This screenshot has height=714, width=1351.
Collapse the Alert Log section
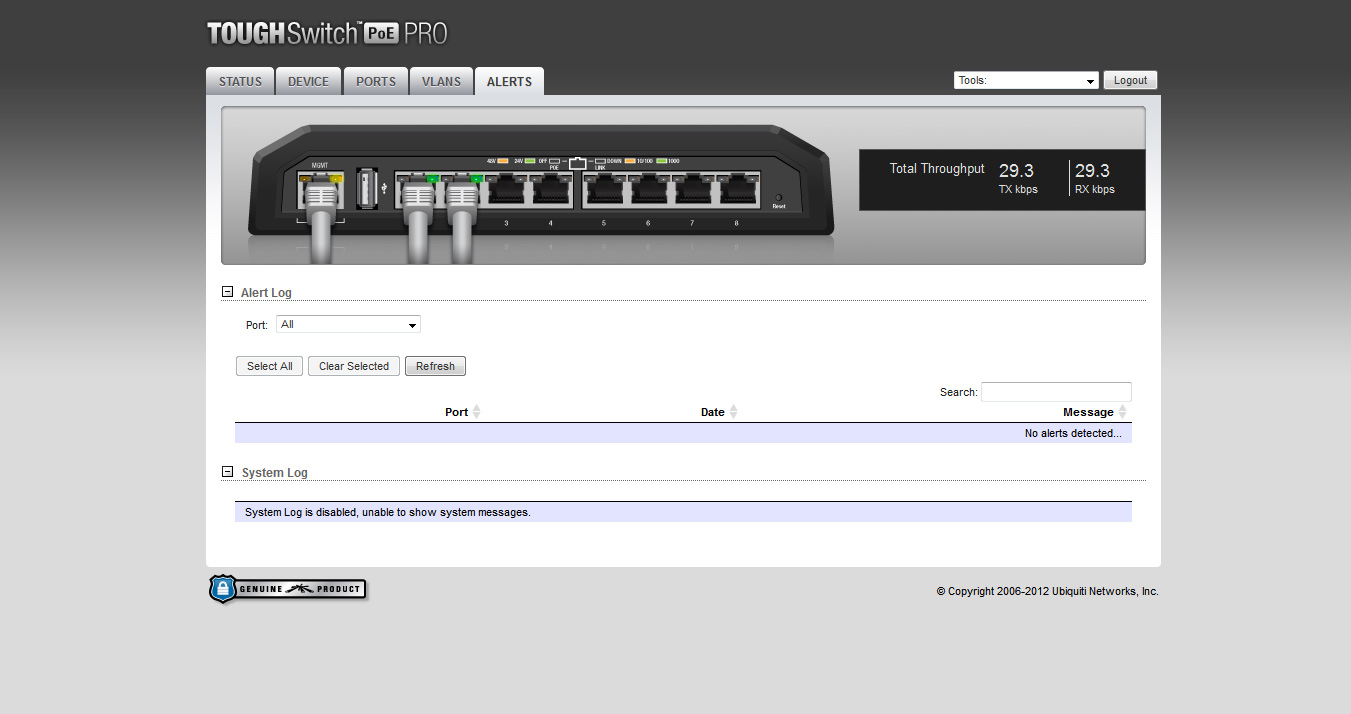coord(228,293)
